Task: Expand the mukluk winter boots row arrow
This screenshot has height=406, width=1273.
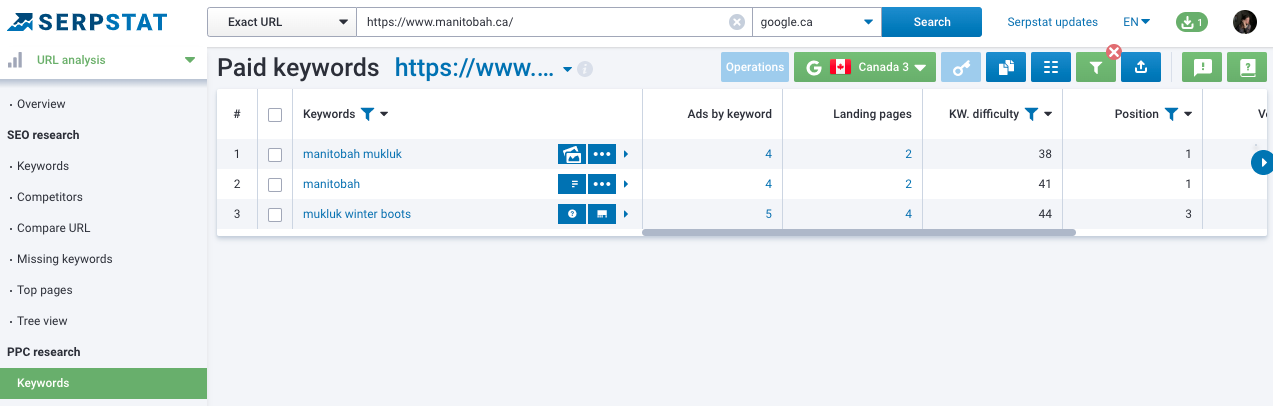Action: click(x=626, y=215)
